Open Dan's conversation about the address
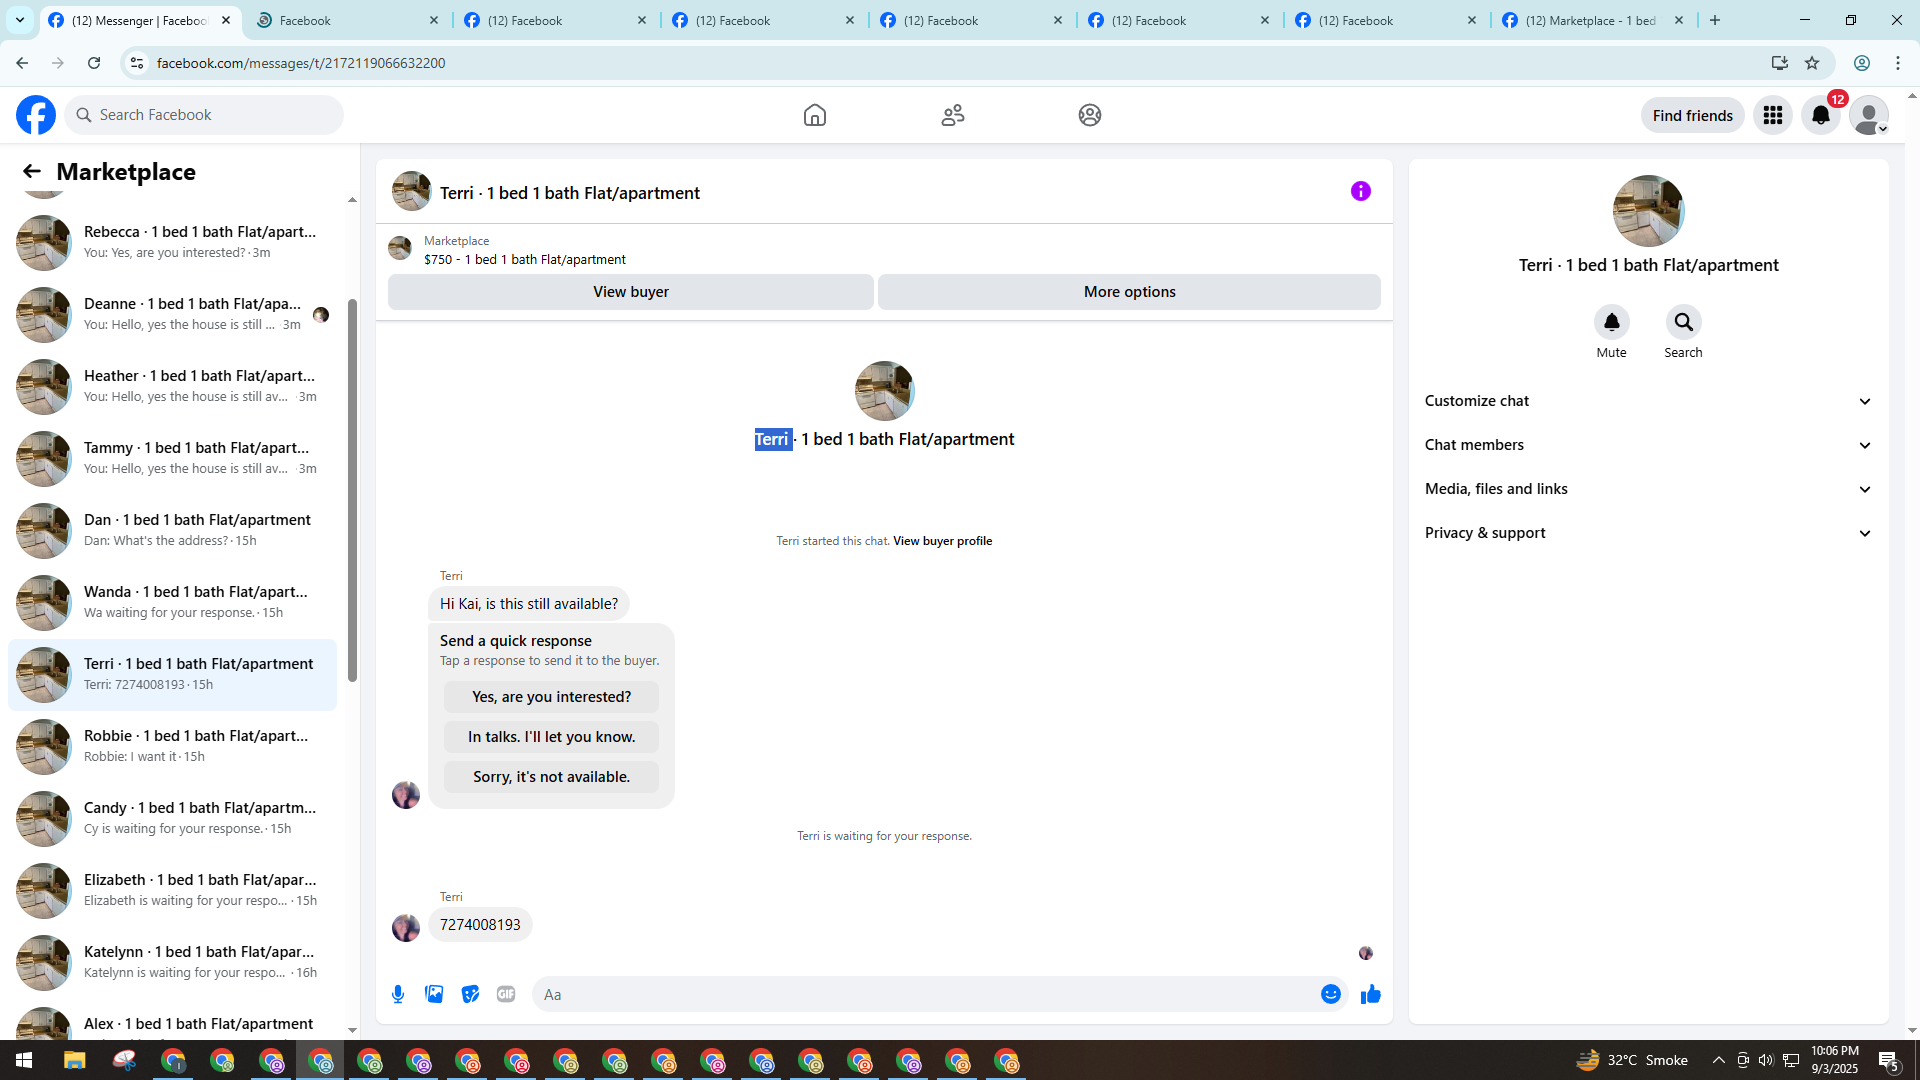 [173, 531]
